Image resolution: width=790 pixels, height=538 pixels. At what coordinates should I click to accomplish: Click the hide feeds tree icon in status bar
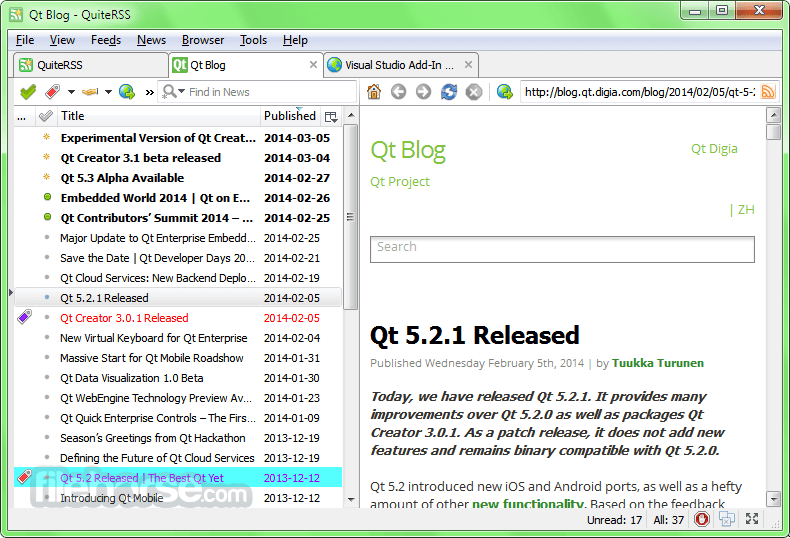727,519
